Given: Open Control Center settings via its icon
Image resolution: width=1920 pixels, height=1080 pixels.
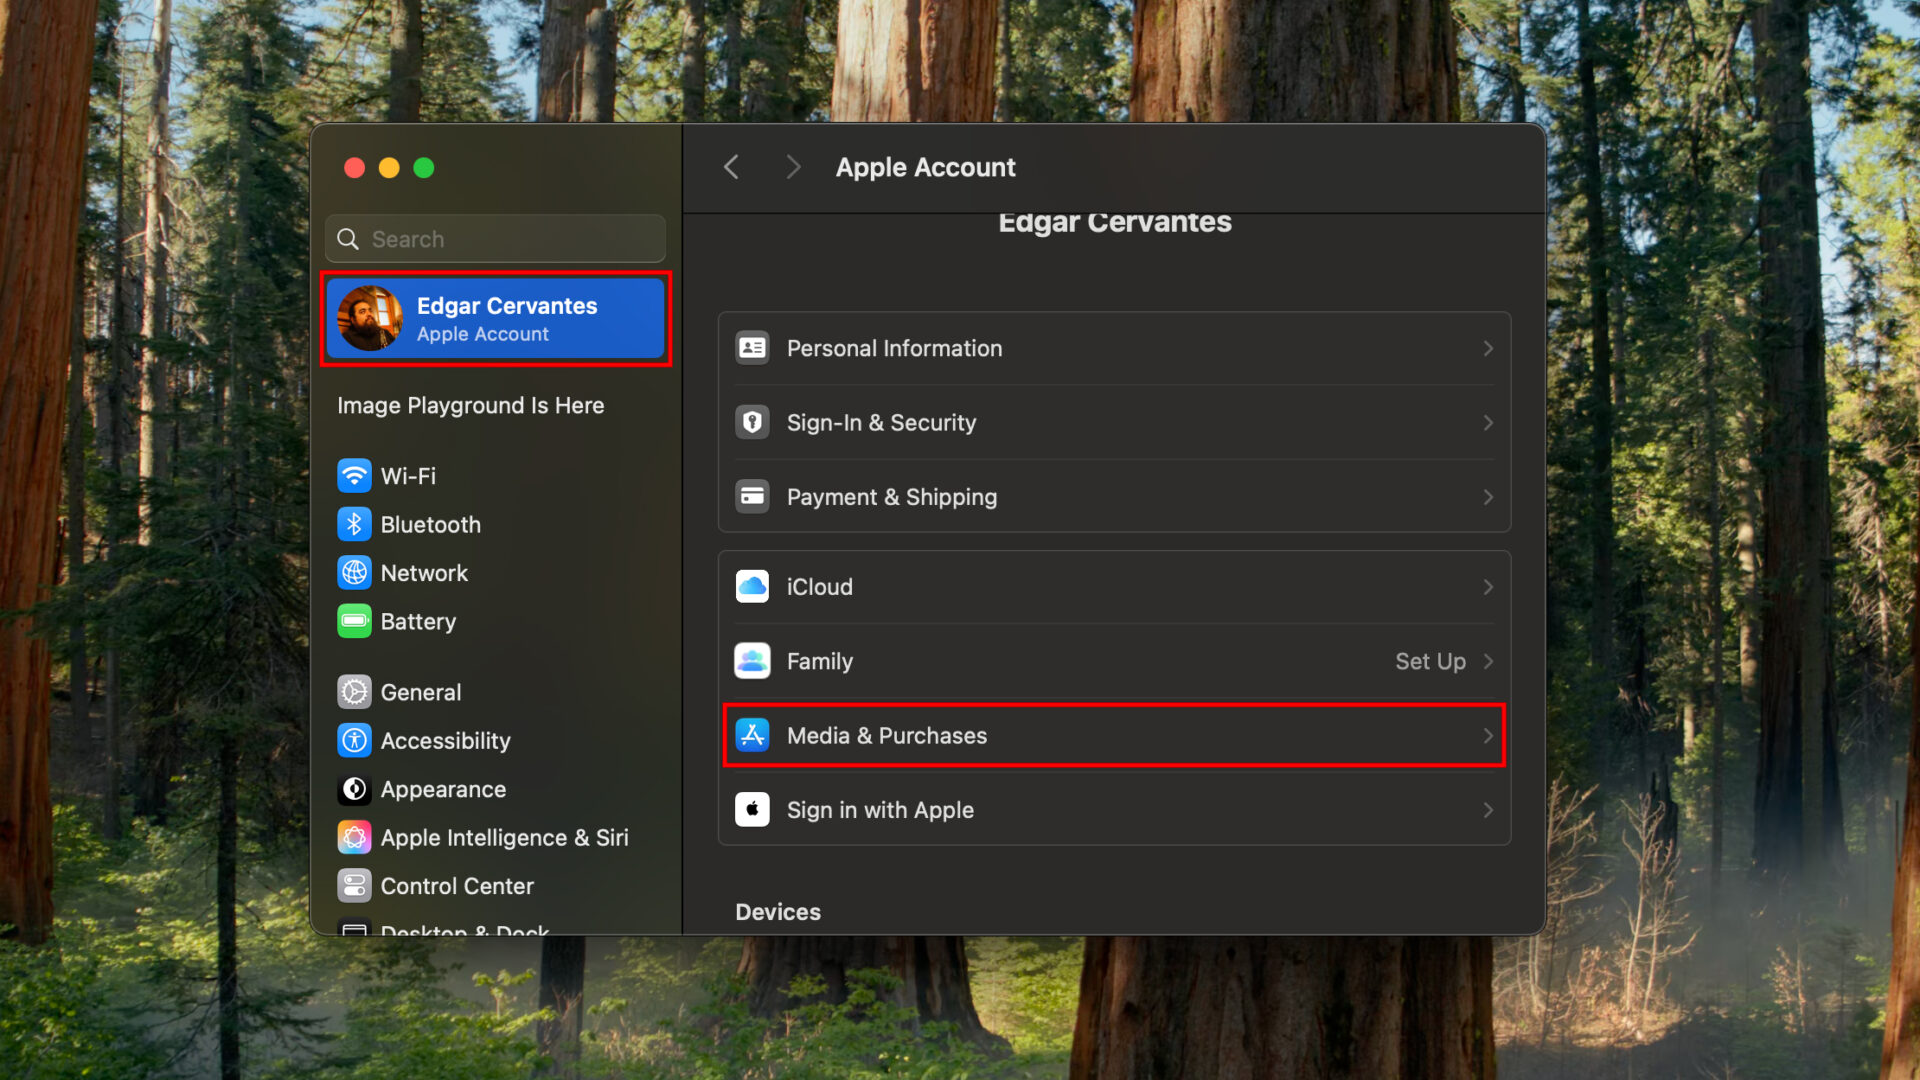Looking at the screenshot, I should pos(354,885).
